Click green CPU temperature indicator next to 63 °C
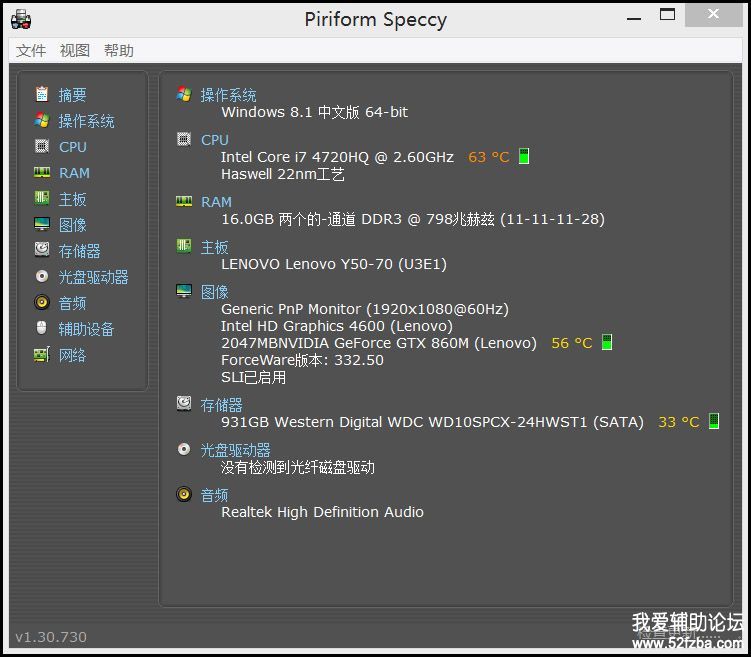Screen dimensions: 751x657 [x=524, y=156]
